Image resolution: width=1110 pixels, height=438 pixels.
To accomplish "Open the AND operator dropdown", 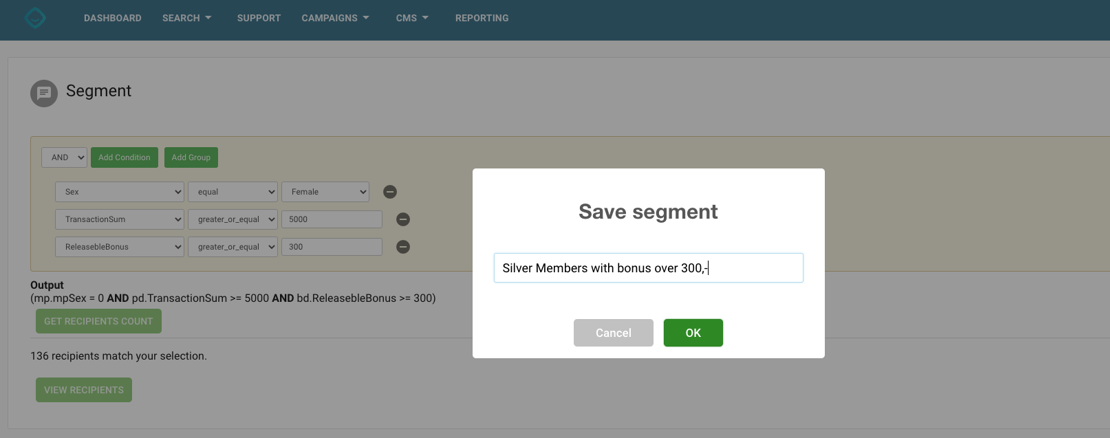I will point(64,158).
